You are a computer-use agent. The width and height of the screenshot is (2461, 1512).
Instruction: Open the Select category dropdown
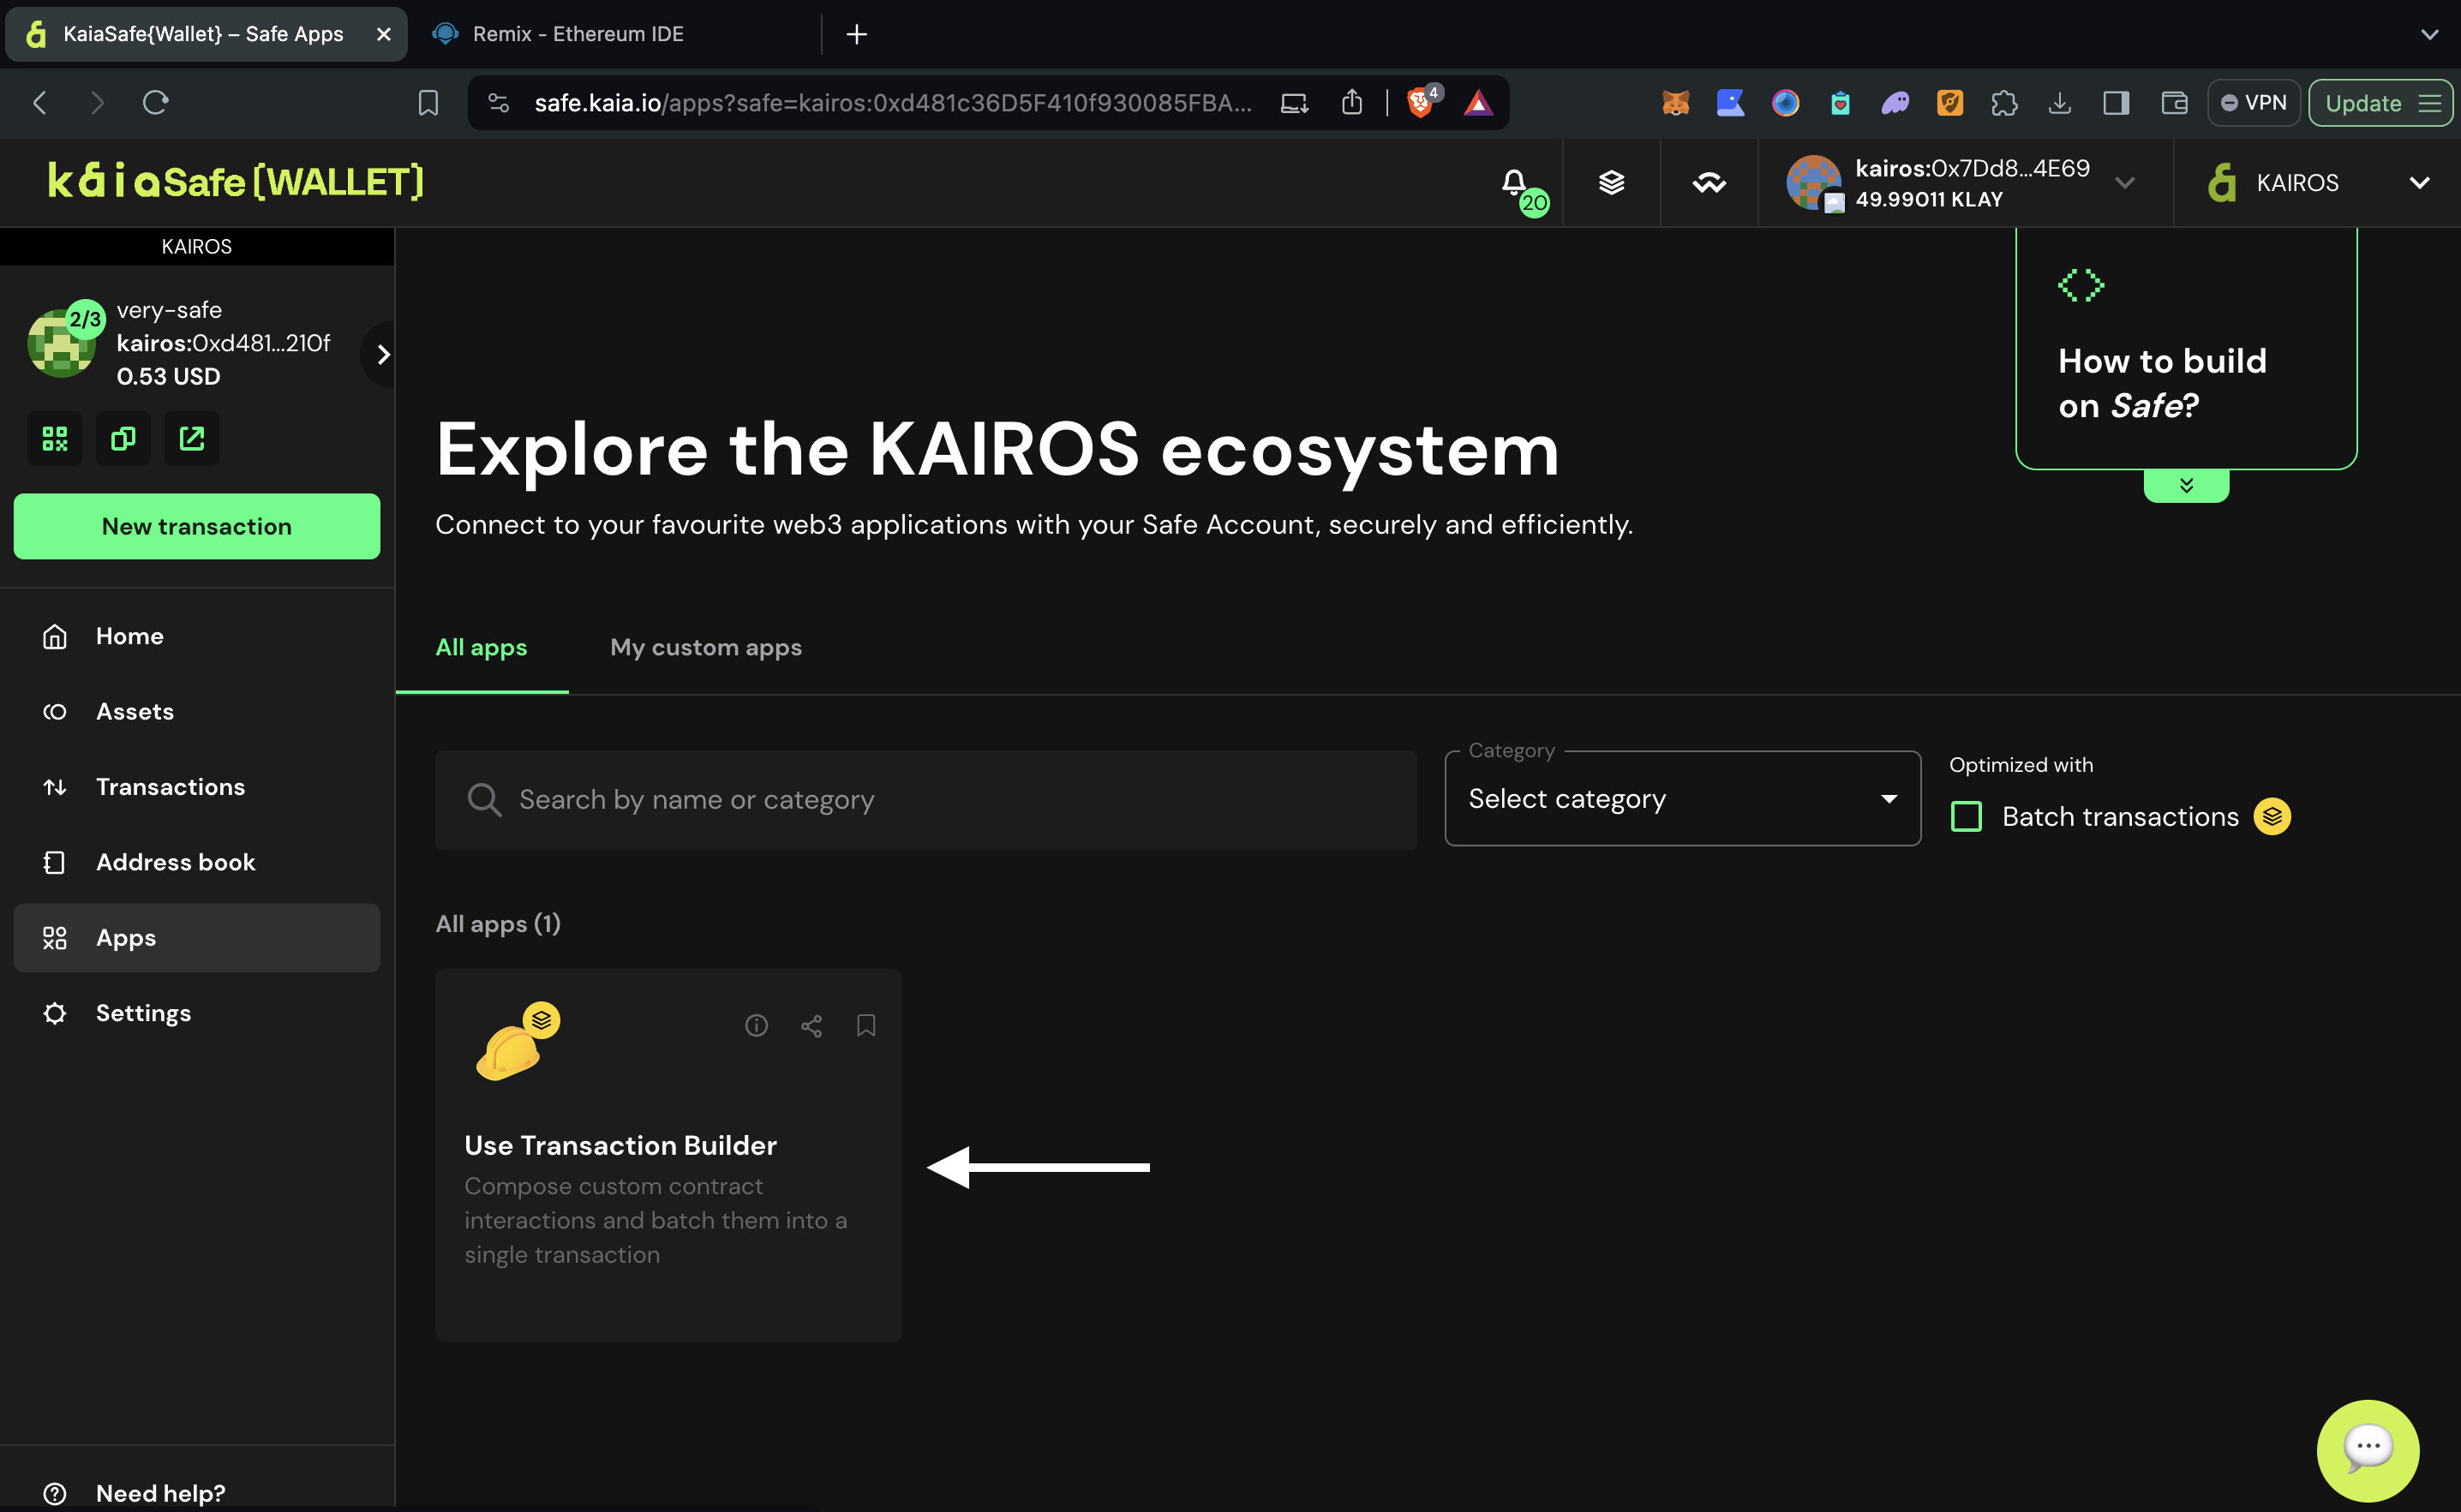(1682, 799)
